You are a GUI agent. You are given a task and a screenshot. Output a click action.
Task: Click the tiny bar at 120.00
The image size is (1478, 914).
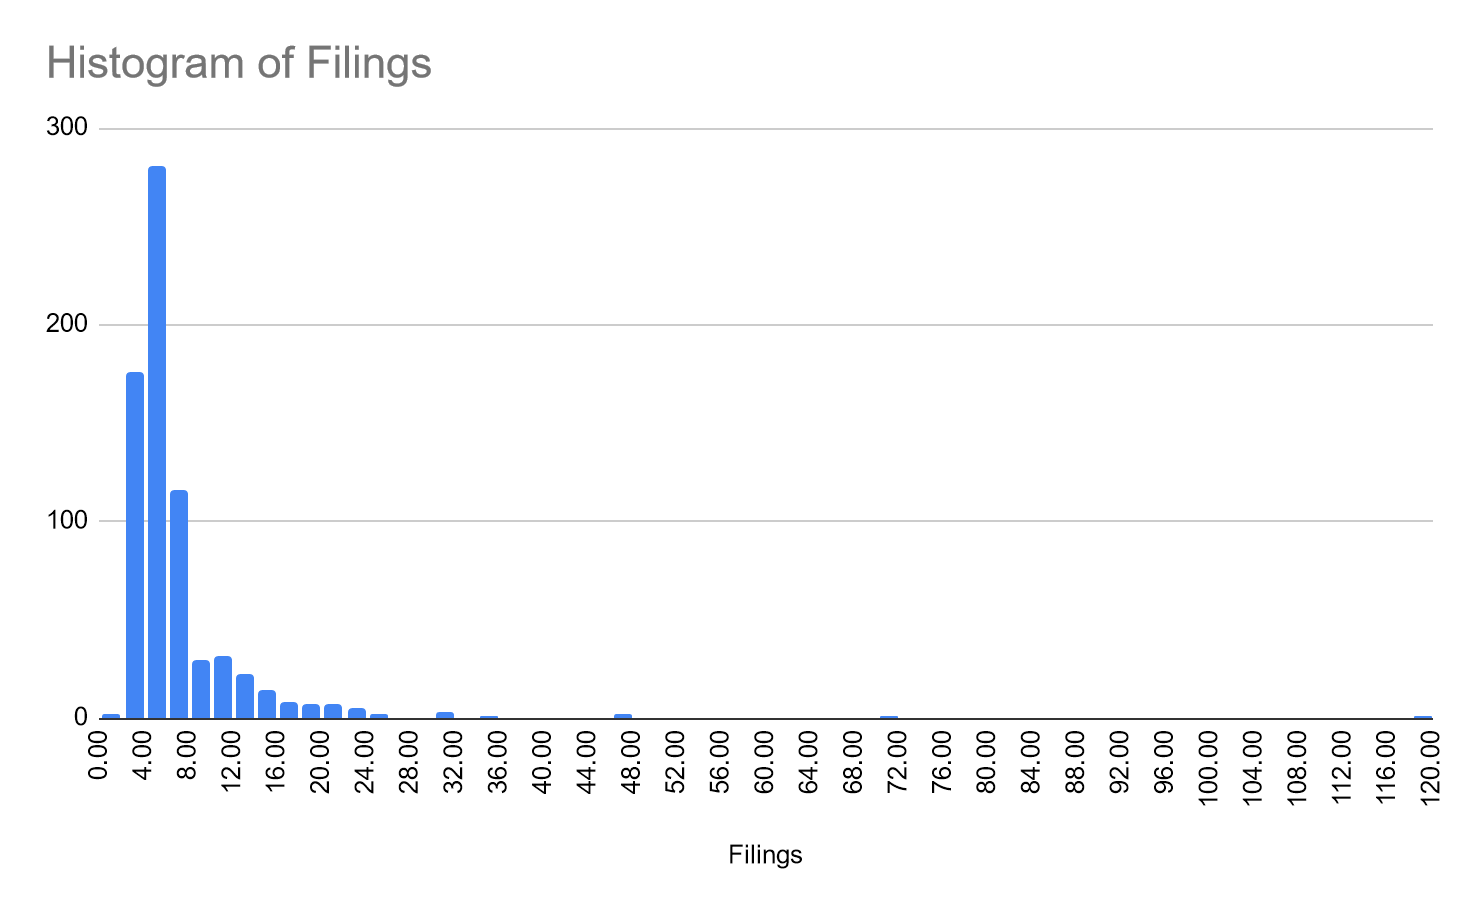[1424, 717]
